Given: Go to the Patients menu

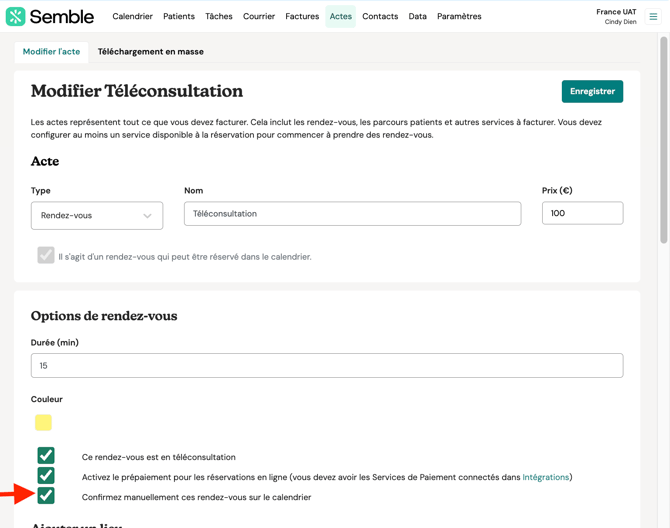Looking at the screenshot, I should pos(179,16).
